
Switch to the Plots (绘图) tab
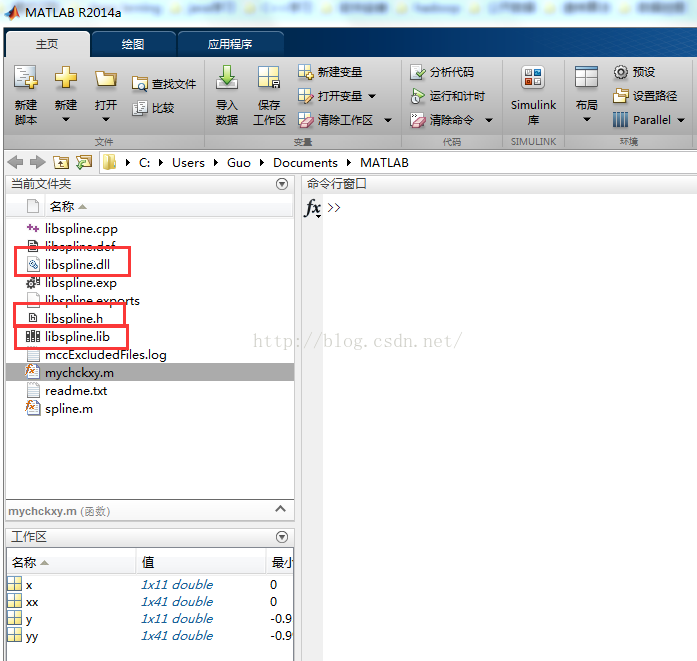[x=133, y=44]
